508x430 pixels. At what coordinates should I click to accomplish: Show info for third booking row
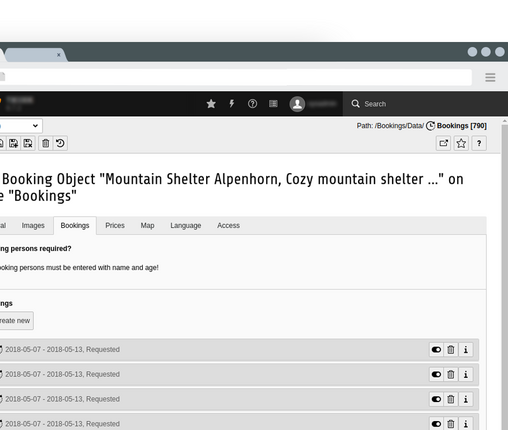466,399
